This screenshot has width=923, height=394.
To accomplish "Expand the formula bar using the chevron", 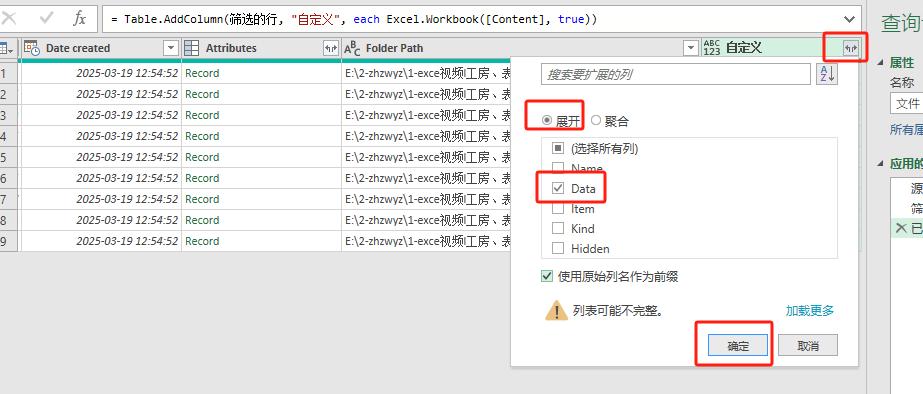I will point(849,19).
